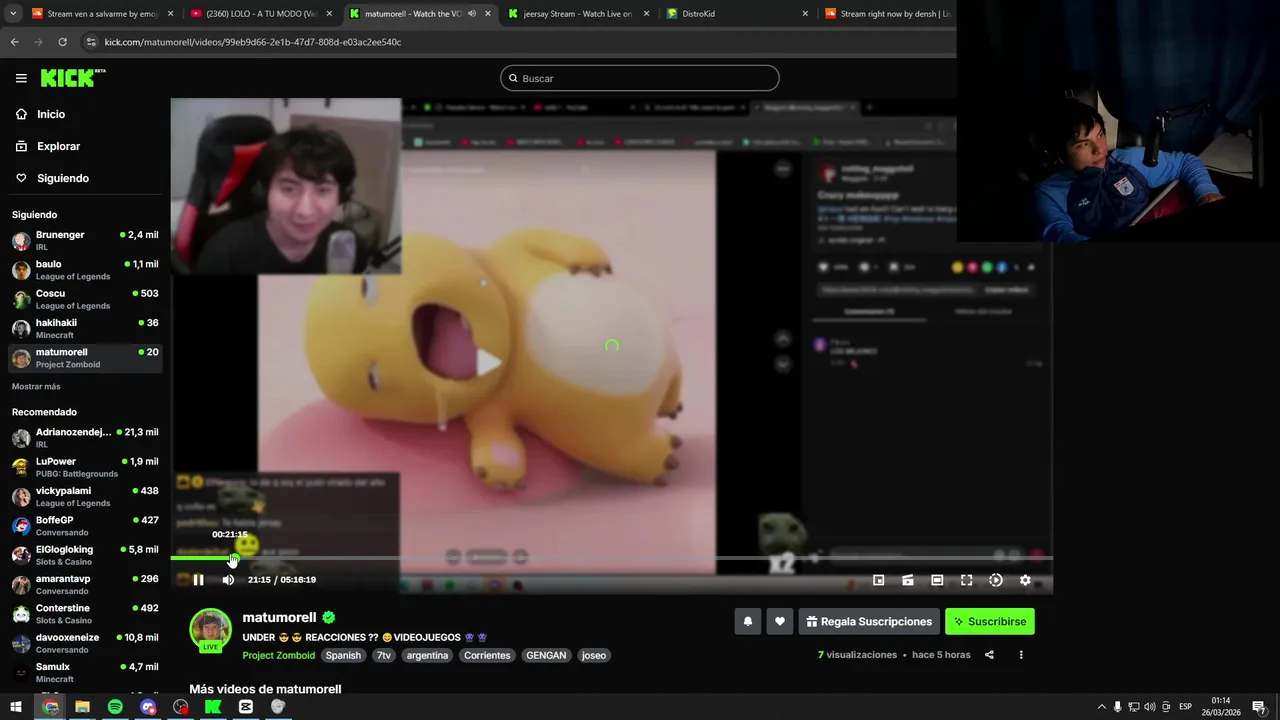Go back in browser history
1280x720 pixels.
(14, 42)
